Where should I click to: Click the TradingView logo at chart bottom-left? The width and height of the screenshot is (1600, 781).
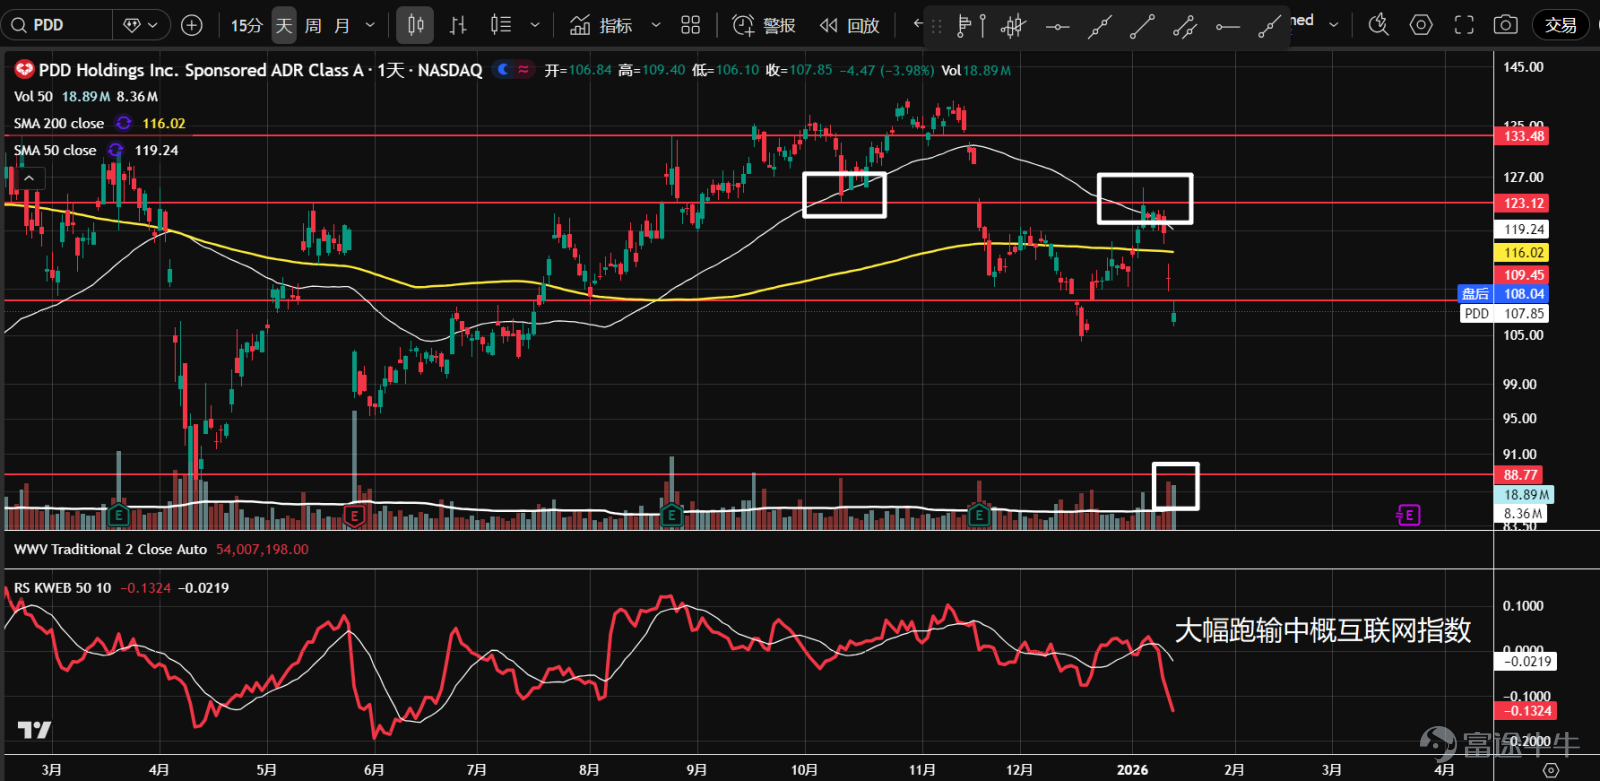click(x=34, y=730)
